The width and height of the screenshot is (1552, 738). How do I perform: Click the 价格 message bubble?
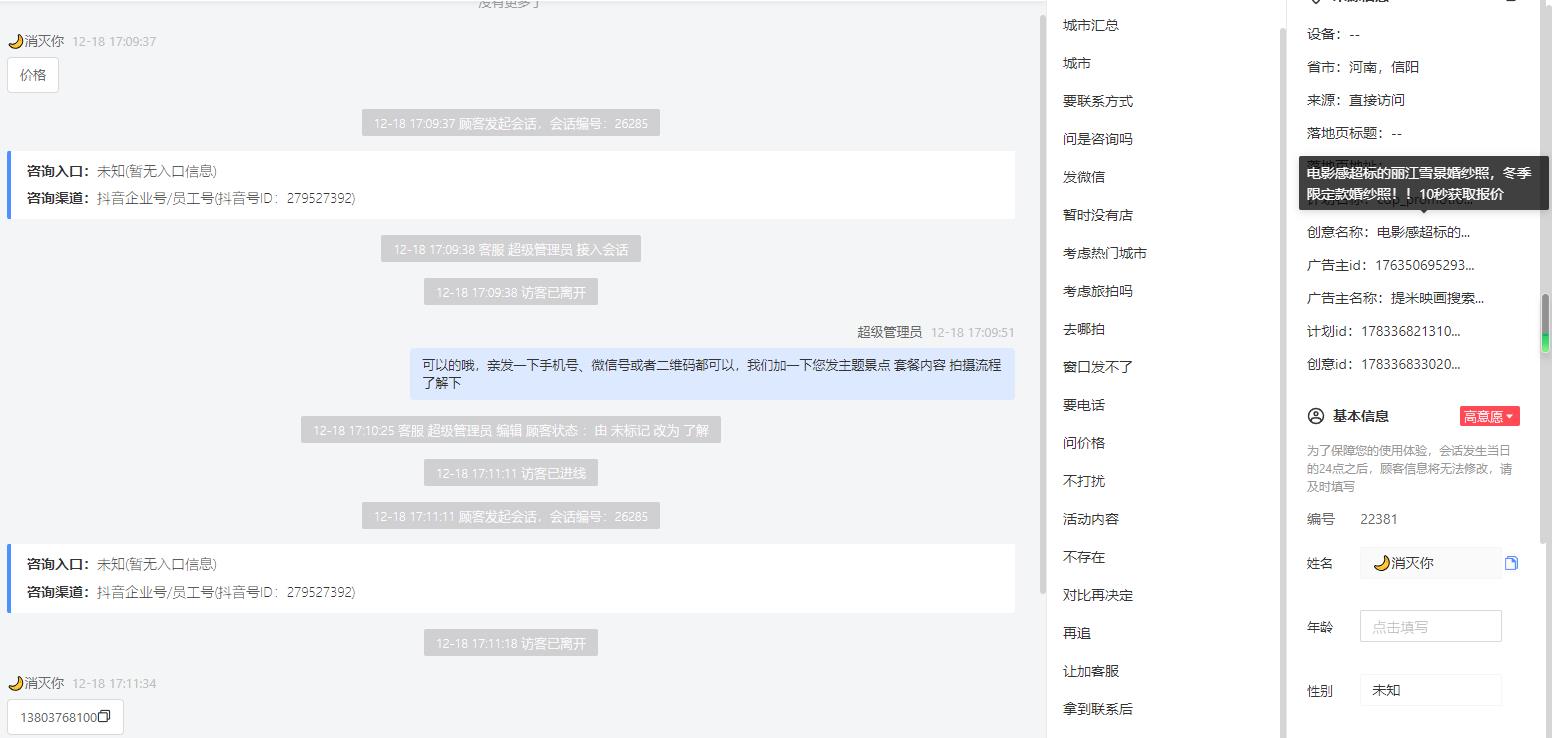coord(33,75)
